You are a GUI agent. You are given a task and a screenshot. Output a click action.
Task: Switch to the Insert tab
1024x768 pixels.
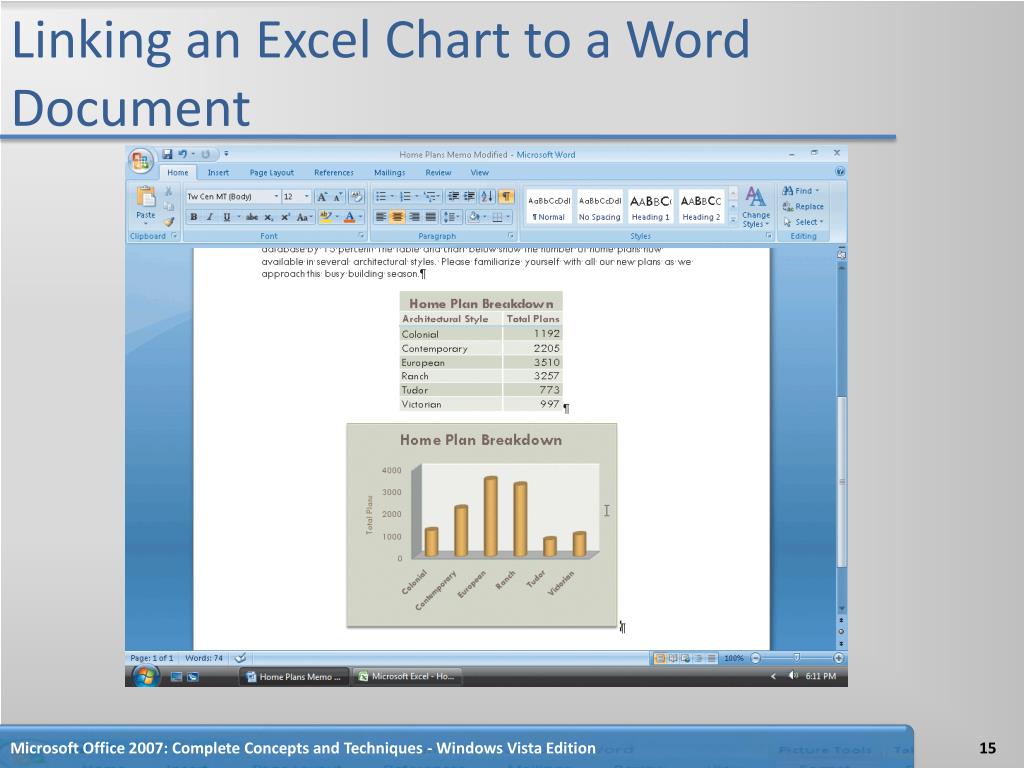pyautogui.click(x=218, y=172)
